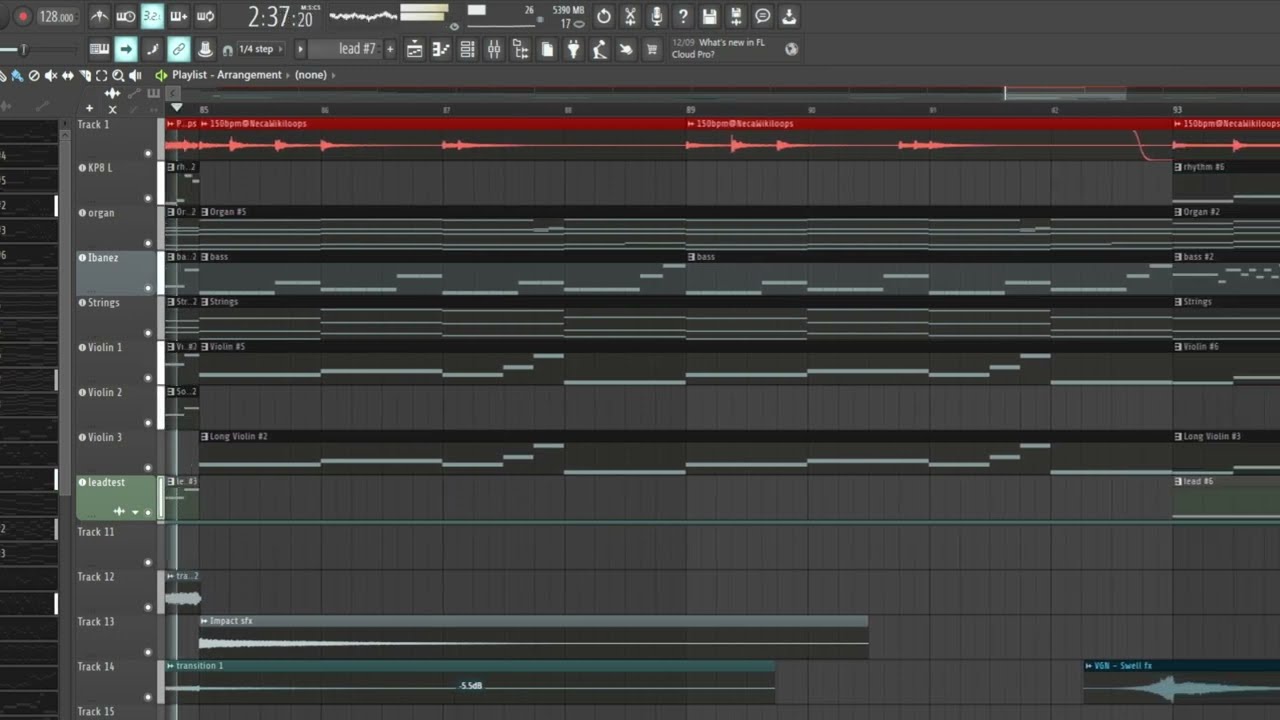Open help with the question mark icon
This screenshot has width=1280, height=720.
(x=683, y=16)
